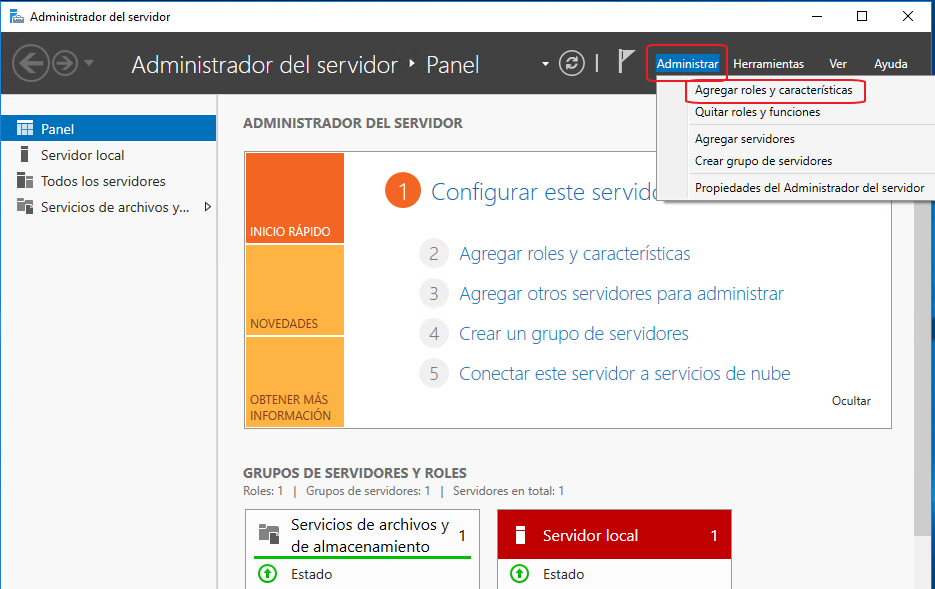Click the vertical scrollbar on right
This screenshot has height=589, width=935.
(x=921, y=370)
